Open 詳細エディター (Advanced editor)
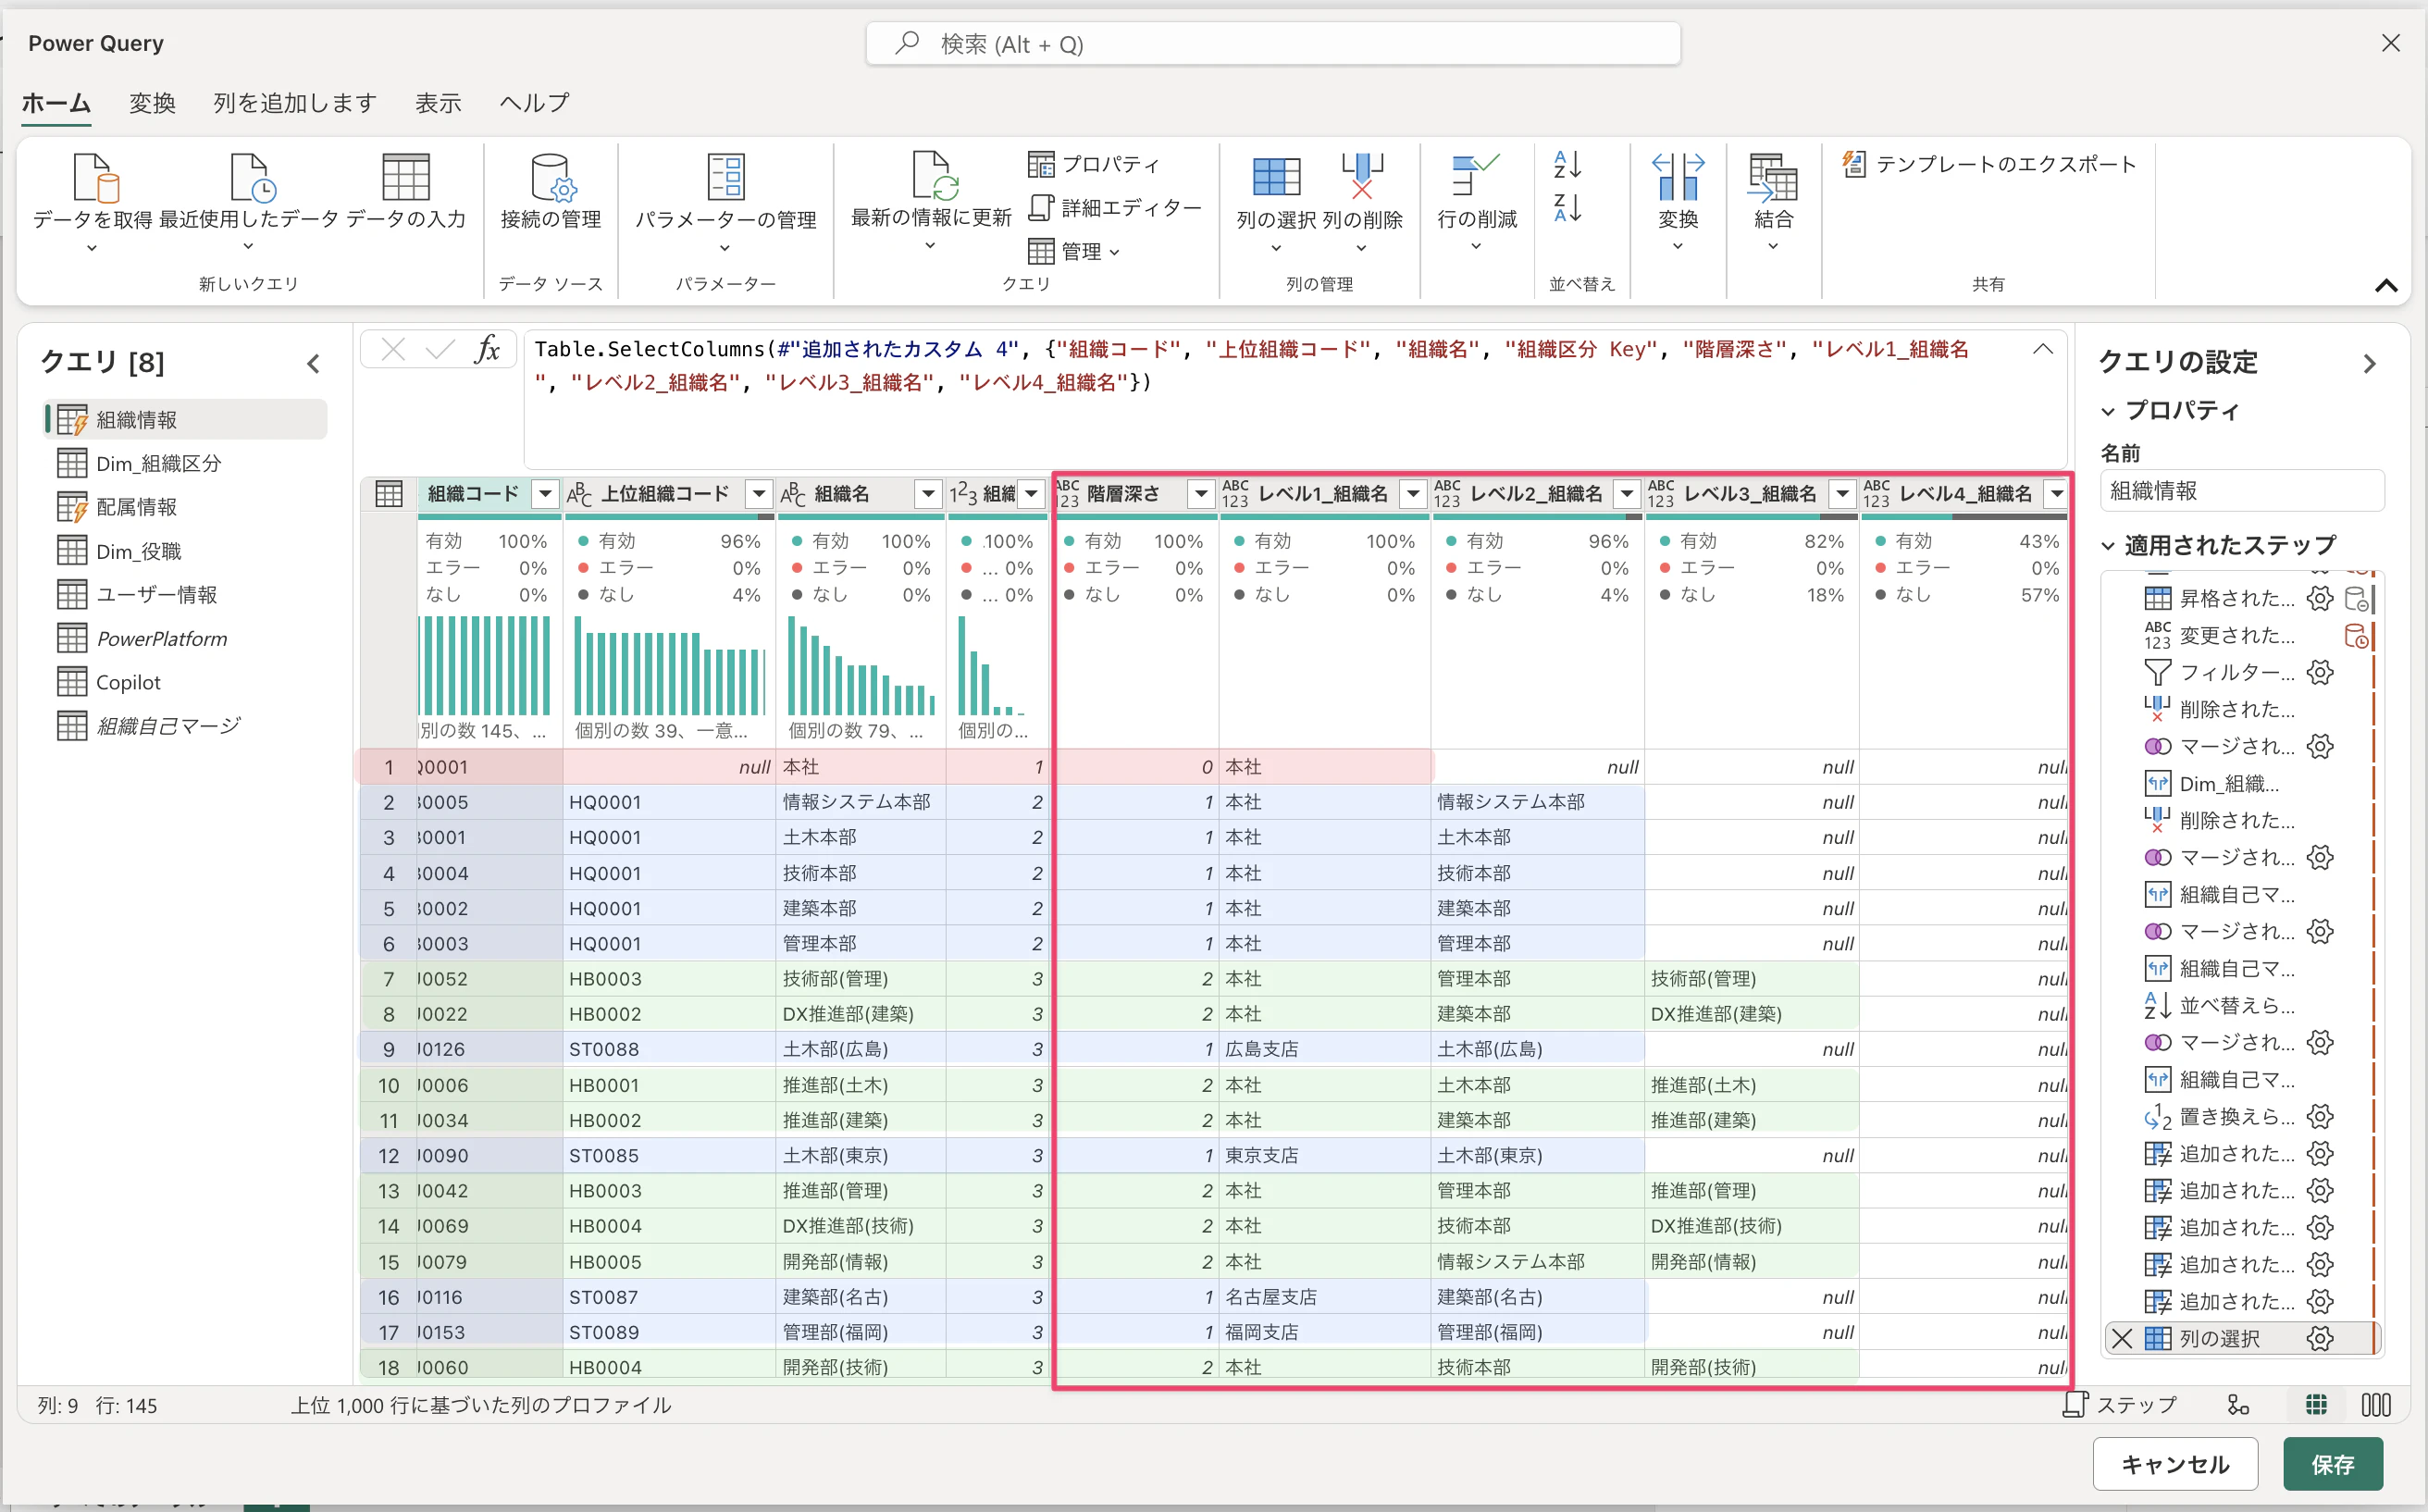Image resolution: width=2428 pixels, height=1512 pixels. (1114, 208)
